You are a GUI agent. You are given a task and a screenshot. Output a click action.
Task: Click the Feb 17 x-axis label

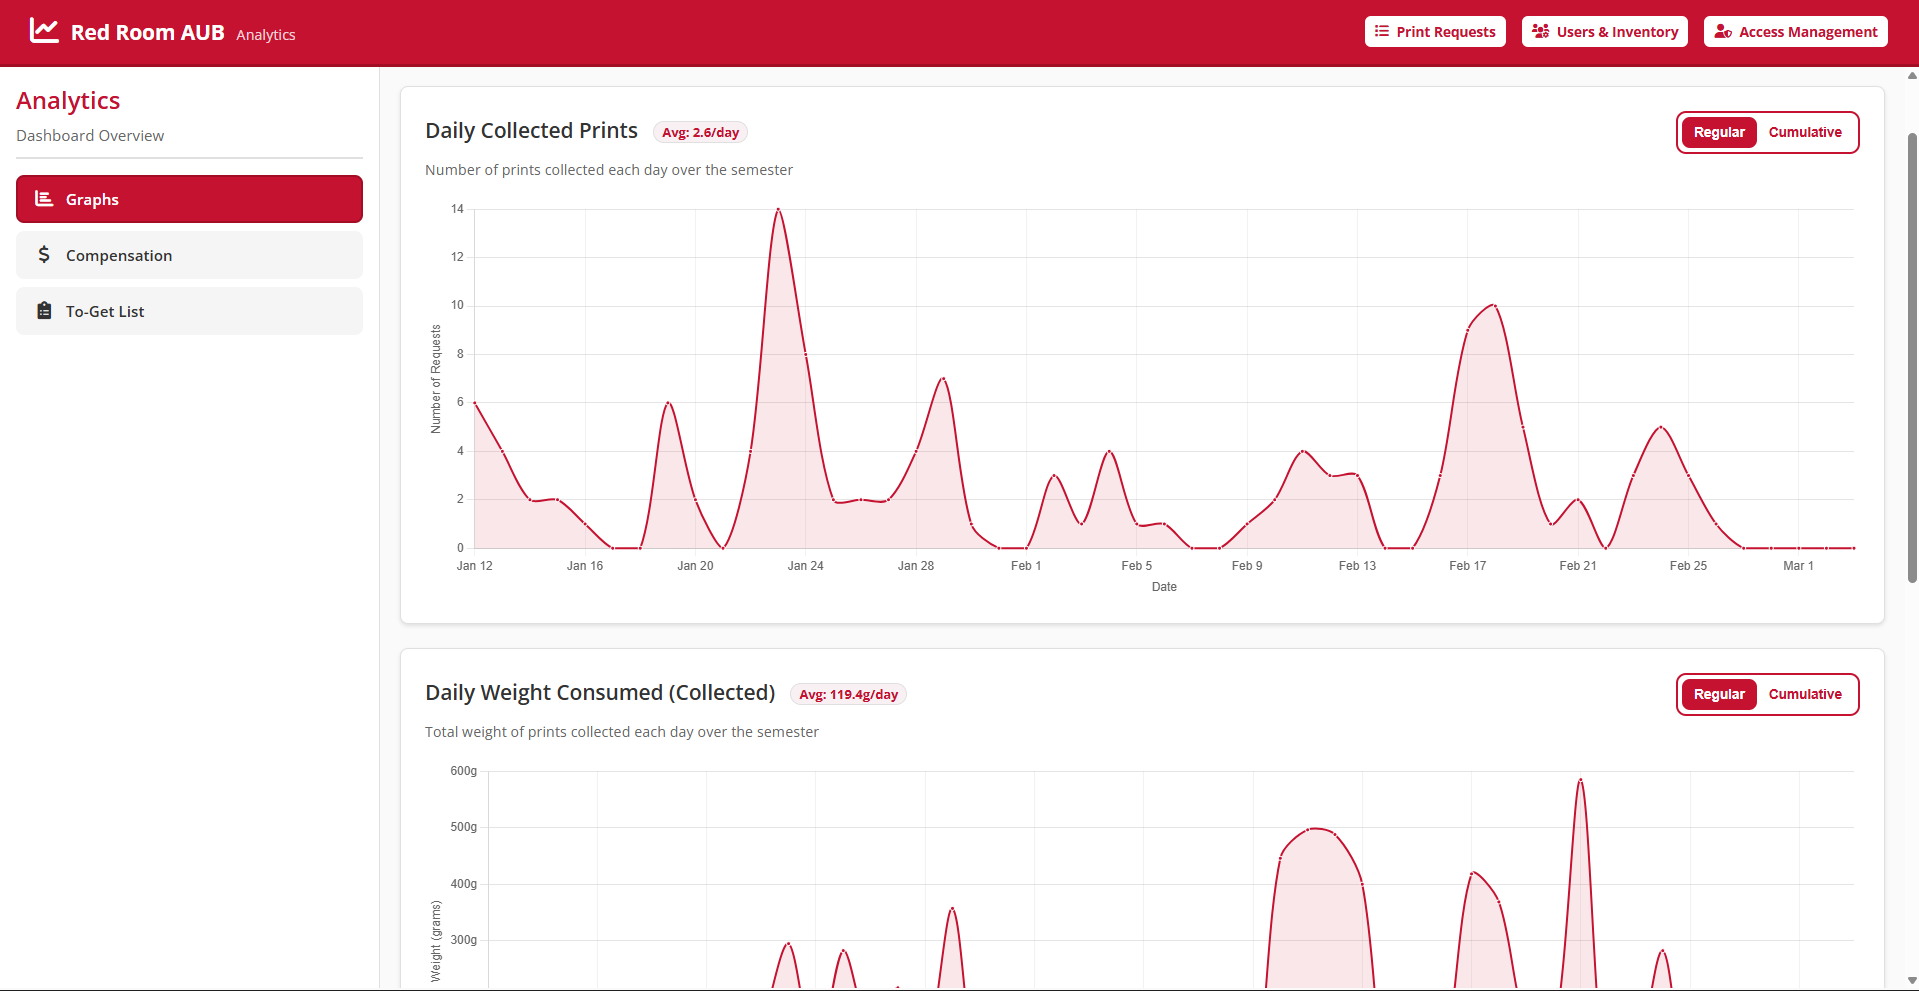(1467, 566)
